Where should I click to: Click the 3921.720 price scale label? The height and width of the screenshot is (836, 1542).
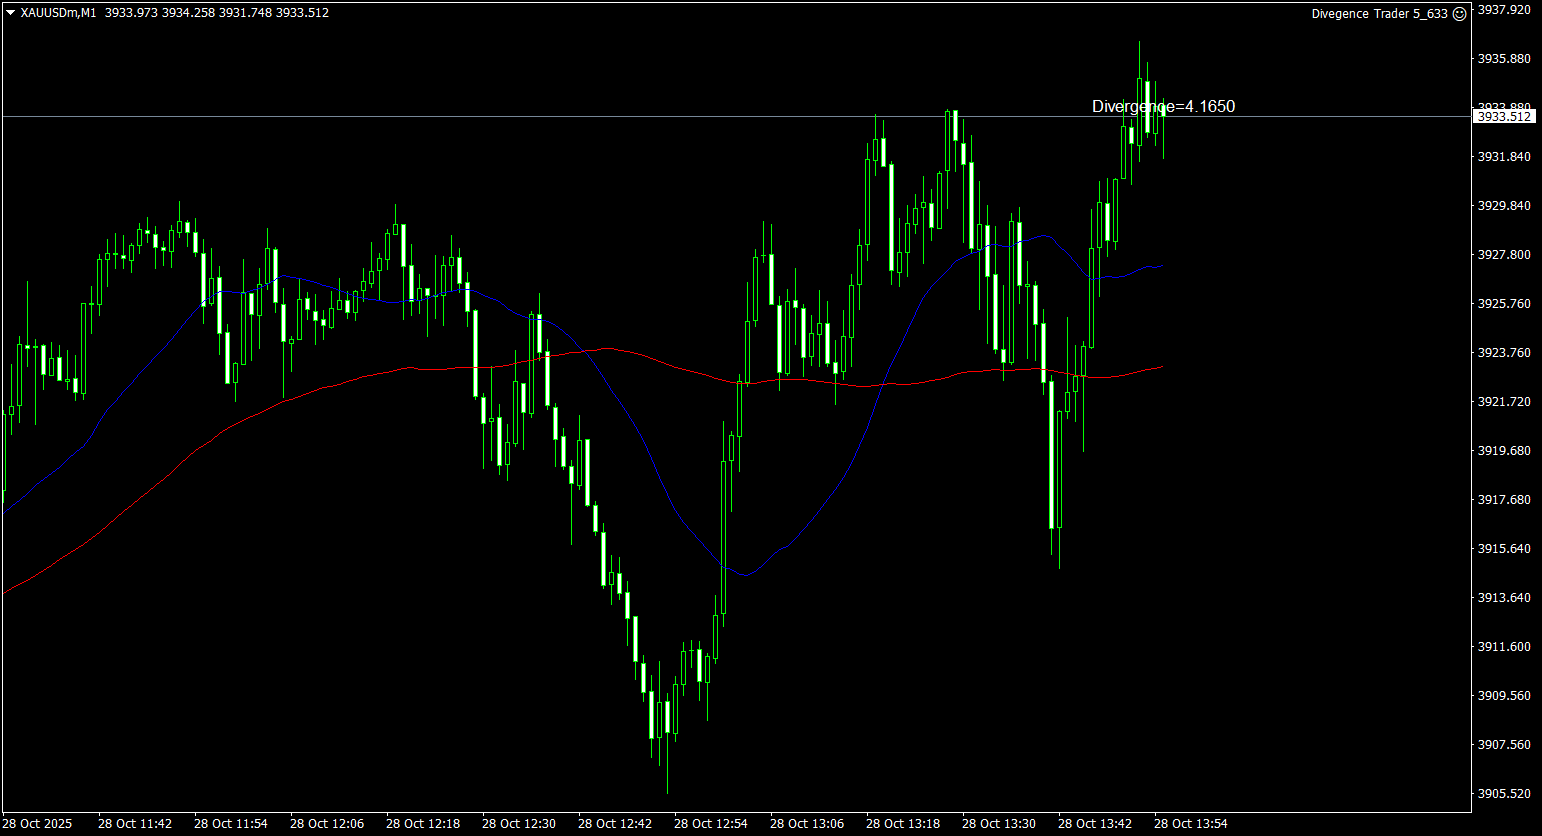pos(1504,402)
